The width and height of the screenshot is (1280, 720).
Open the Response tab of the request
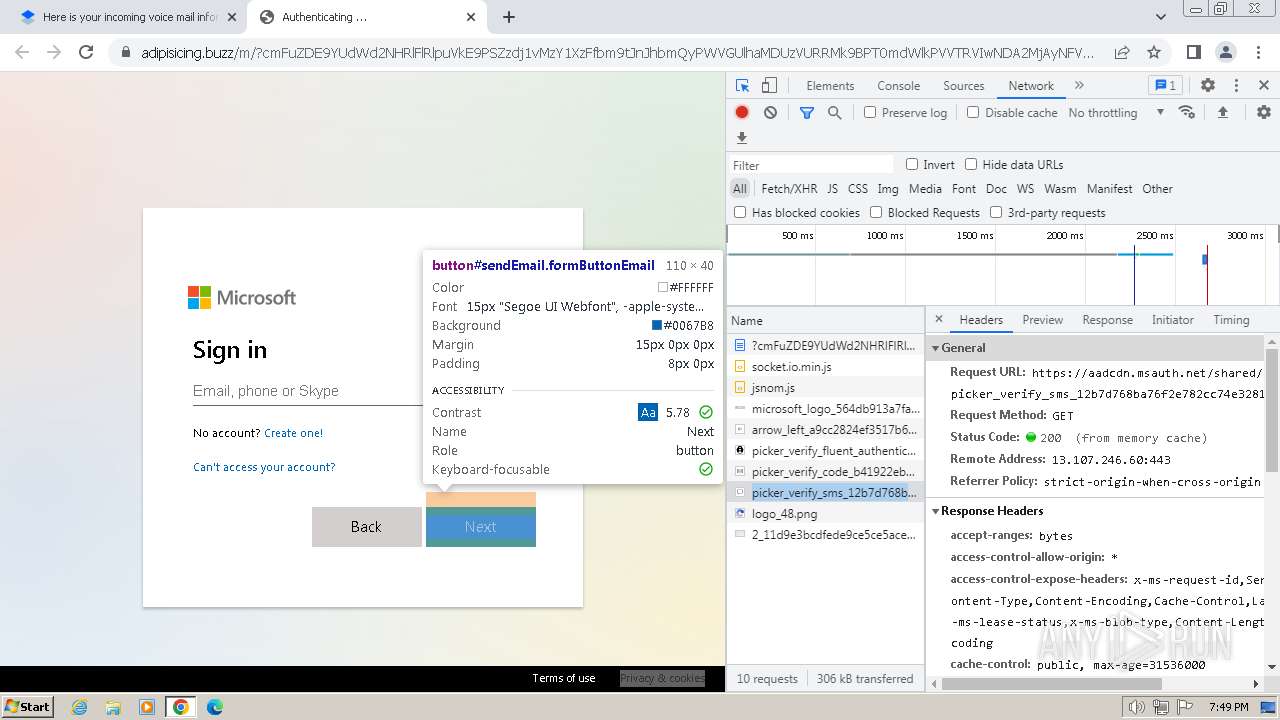click(1107, 320)
